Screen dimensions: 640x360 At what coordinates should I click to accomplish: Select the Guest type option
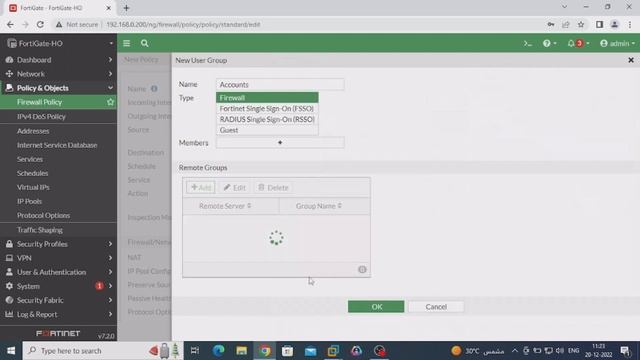[267, 130]
